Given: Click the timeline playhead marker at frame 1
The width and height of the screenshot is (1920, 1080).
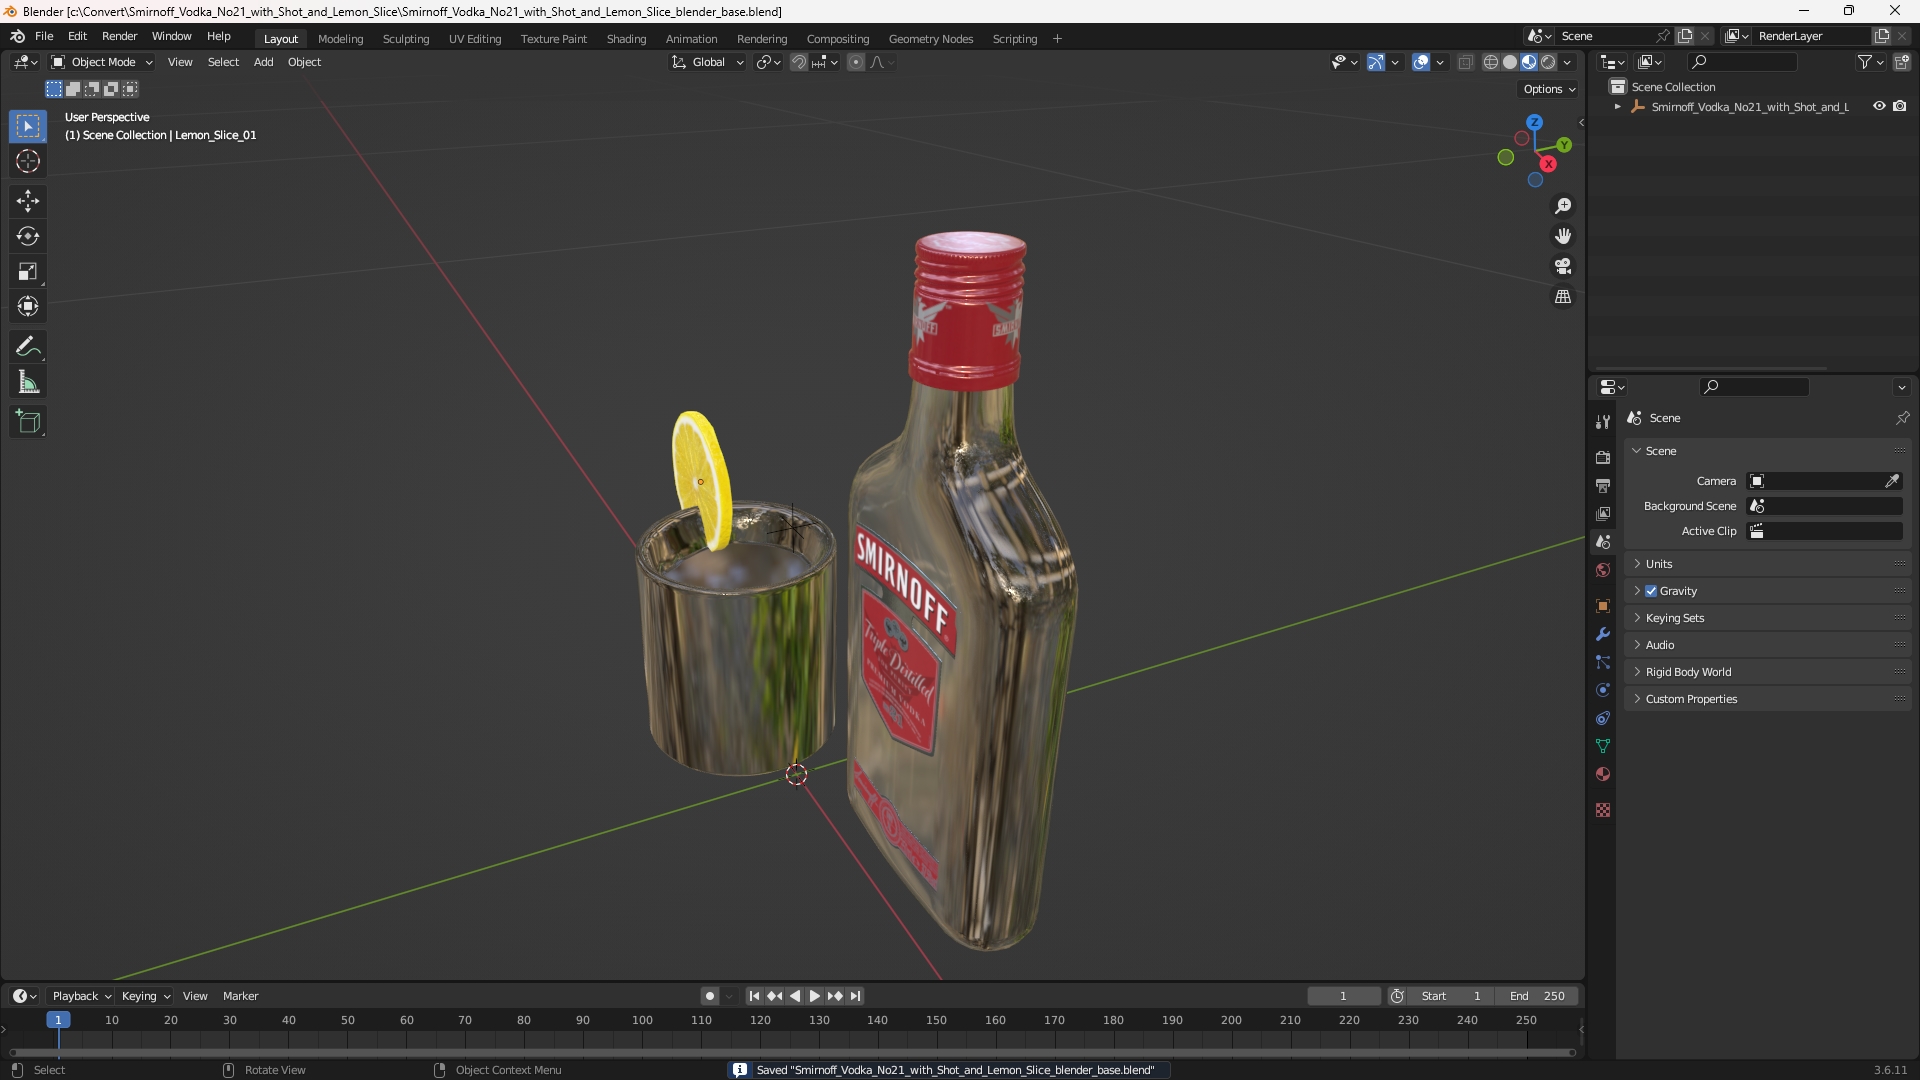Looking at the screenshot, I should click(x=58, y=1020).
